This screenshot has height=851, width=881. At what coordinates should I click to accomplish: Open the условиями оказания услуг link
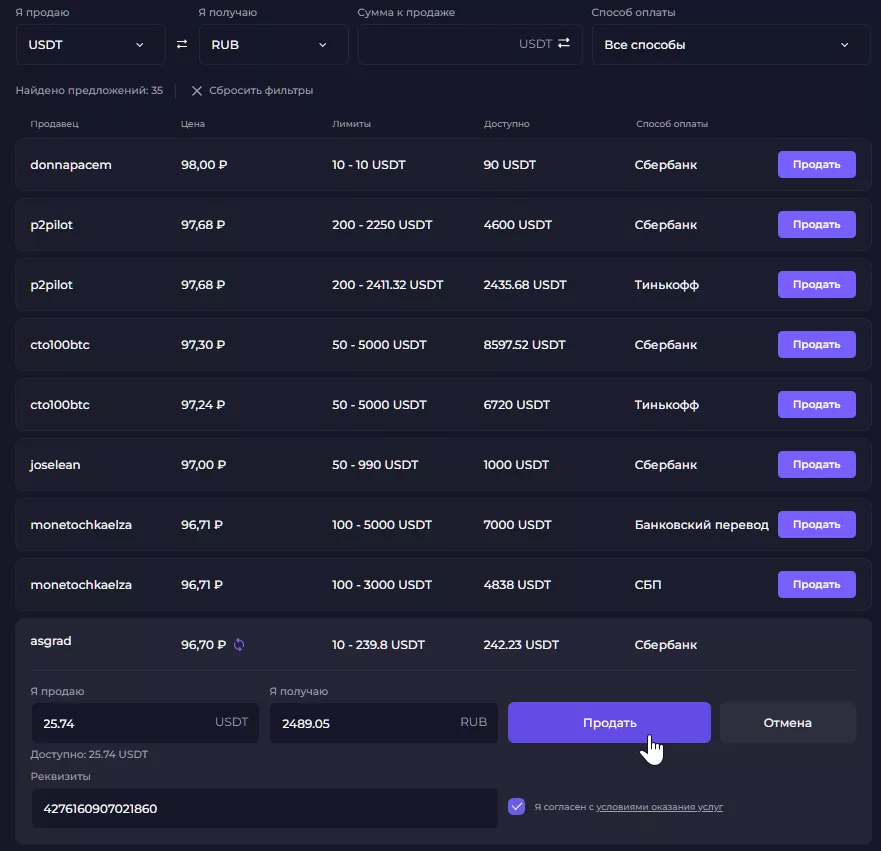coord(659,806)
